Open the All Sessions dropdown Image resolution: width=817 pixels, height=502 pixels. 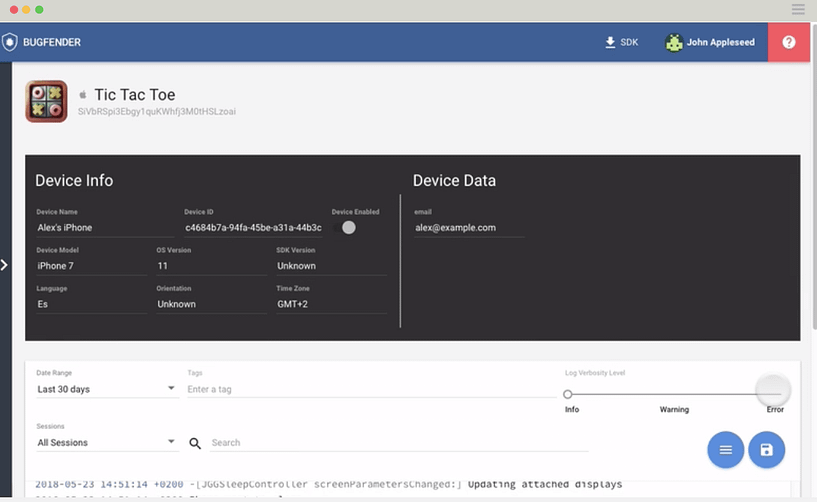107,442
